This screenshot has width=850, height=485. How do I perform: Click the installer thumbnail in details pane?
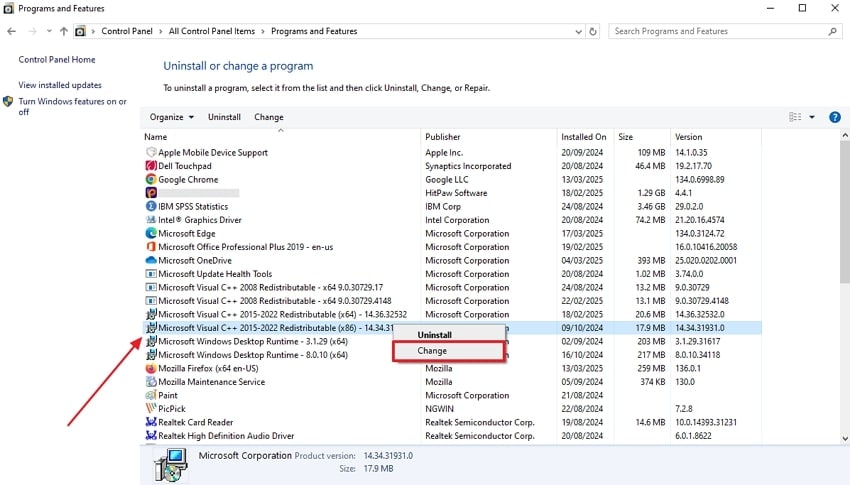[x=171, y=465]
